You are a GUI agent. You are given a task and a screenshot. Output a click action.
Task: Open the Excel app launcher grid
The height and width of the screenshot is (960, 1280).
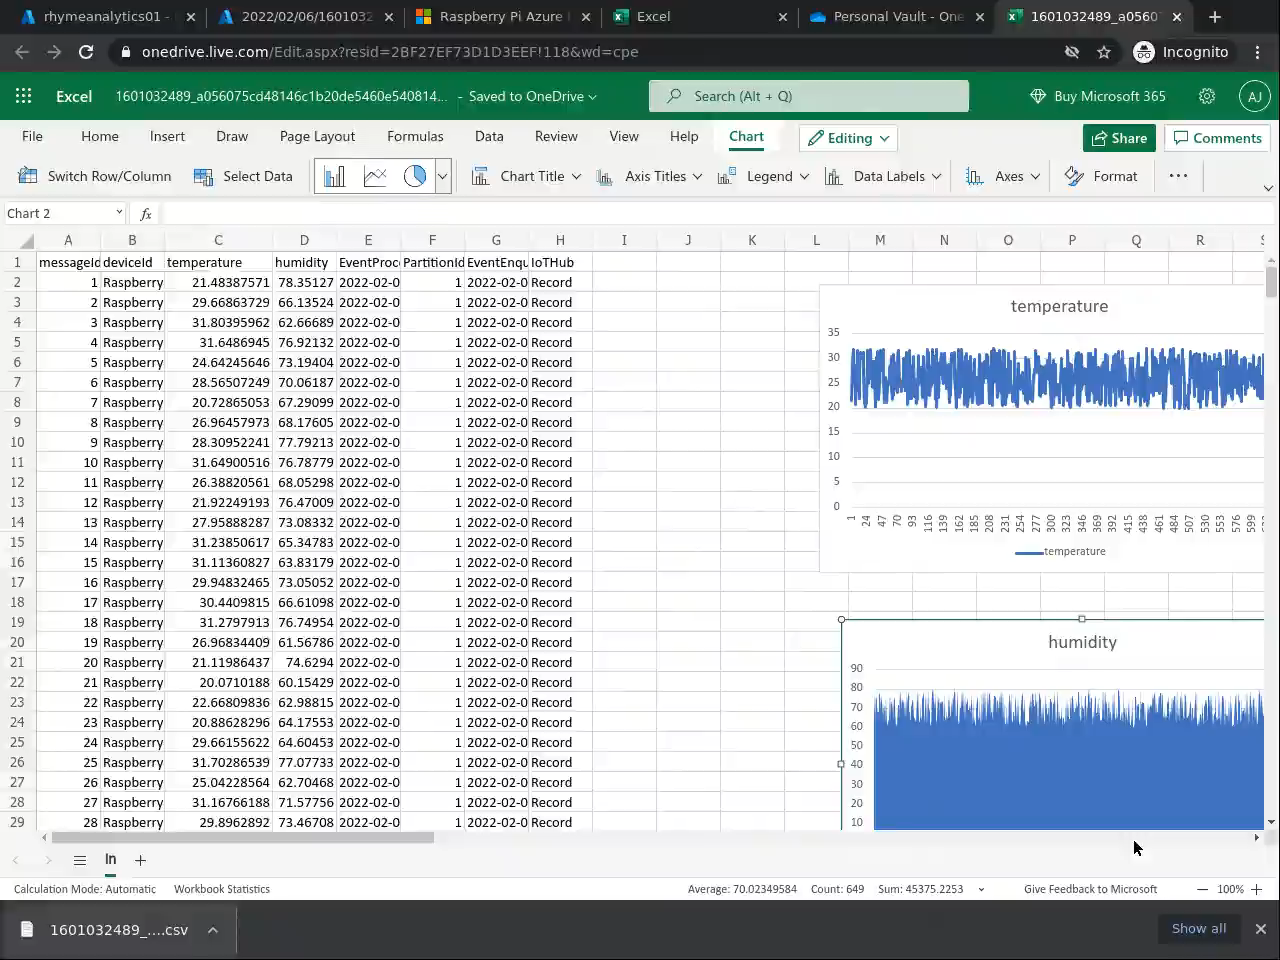(x=24, y=96)
